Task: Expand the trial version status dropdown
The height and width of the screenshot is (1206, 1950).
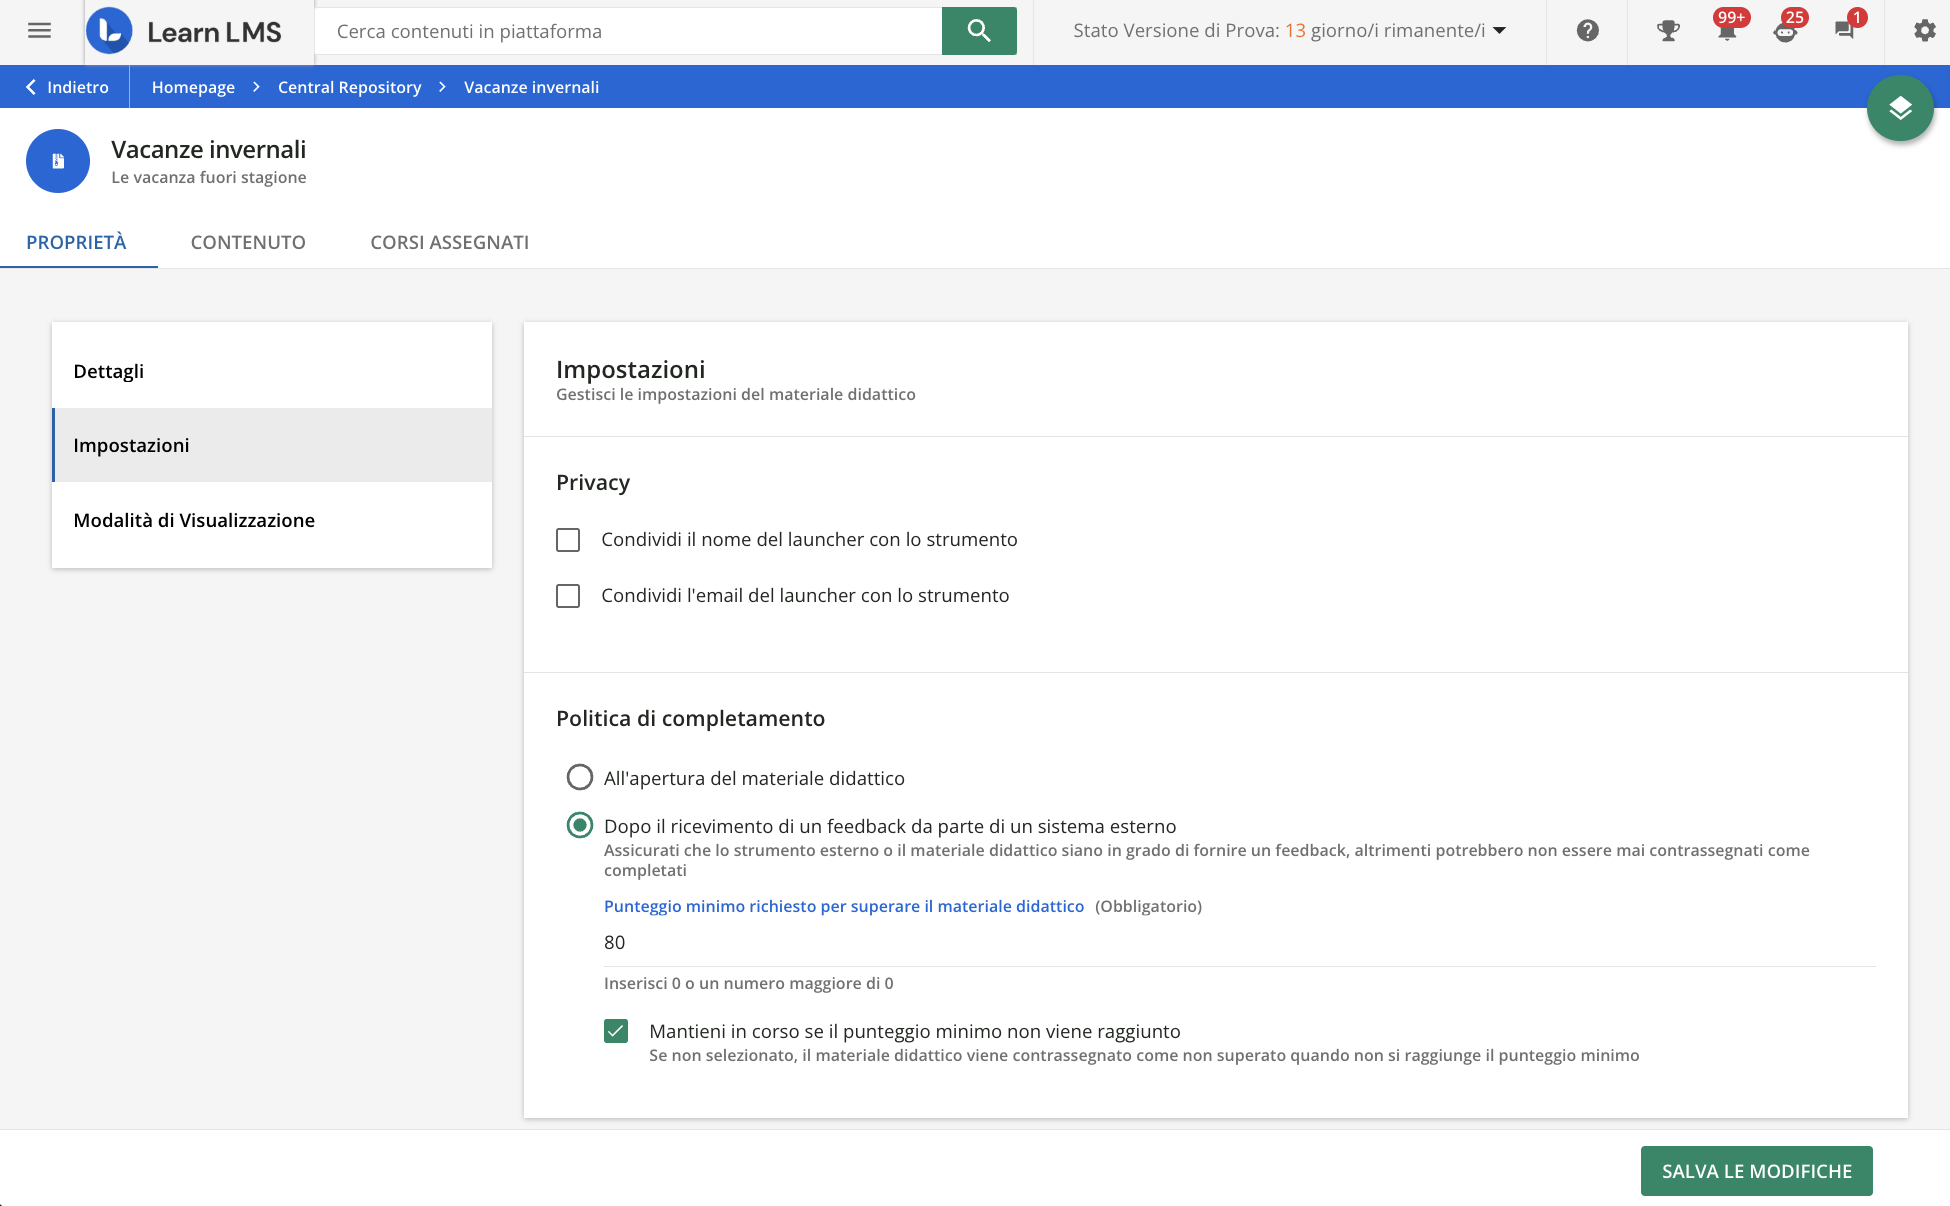Action: click(1499, 31)
